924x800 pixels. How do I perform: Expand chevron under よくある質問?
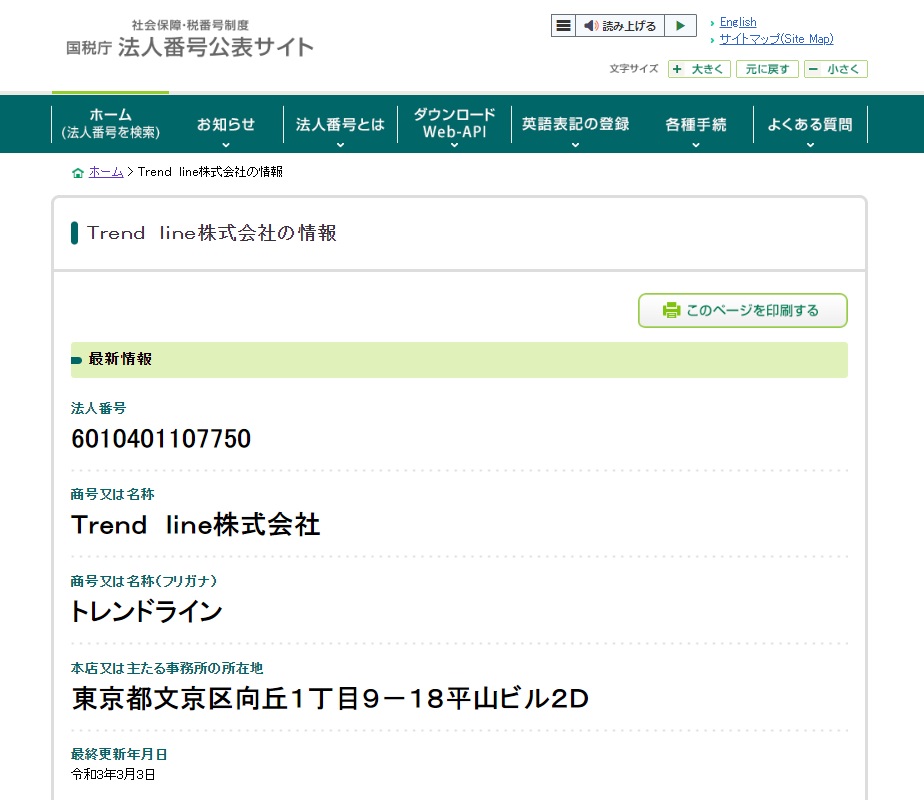point(810,145)
